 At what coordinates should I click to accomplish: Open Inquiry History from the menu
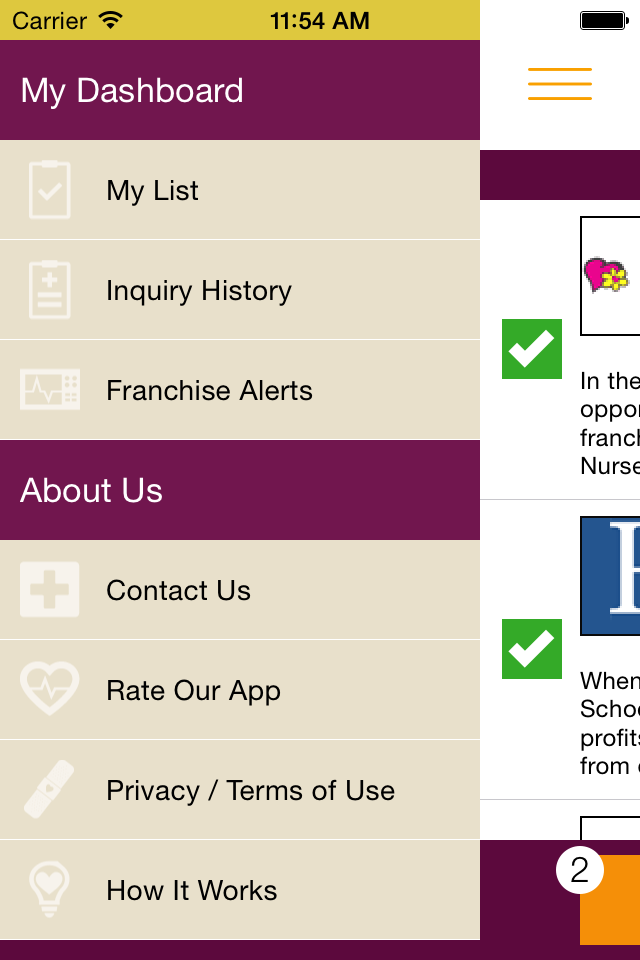pos(199,290)
